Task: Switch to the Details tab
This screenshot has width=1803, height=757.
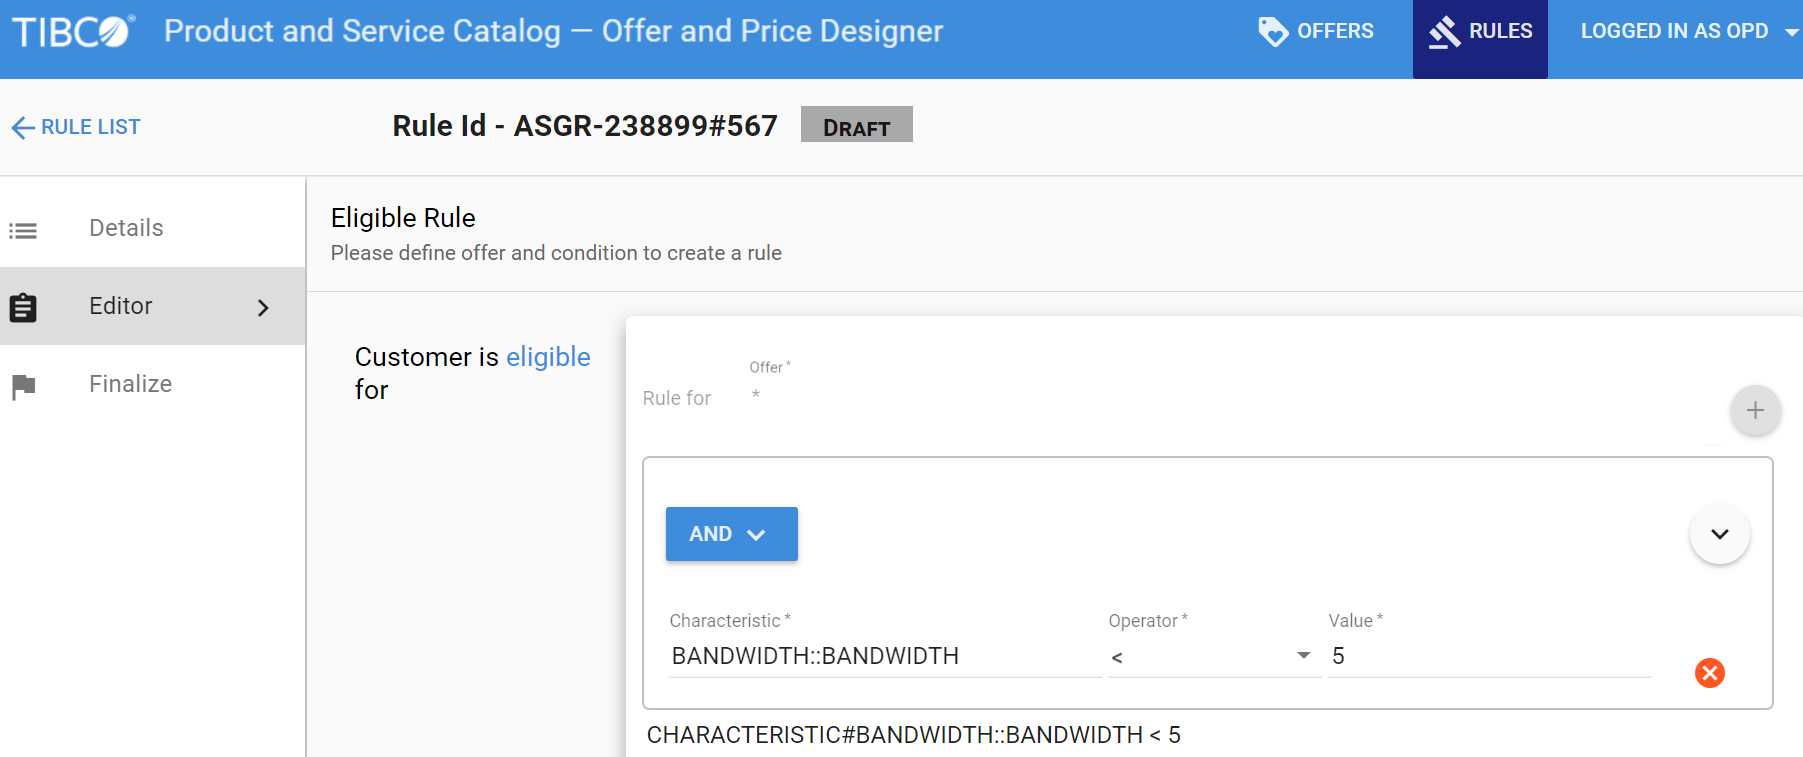Action: [x=126, y=228]
